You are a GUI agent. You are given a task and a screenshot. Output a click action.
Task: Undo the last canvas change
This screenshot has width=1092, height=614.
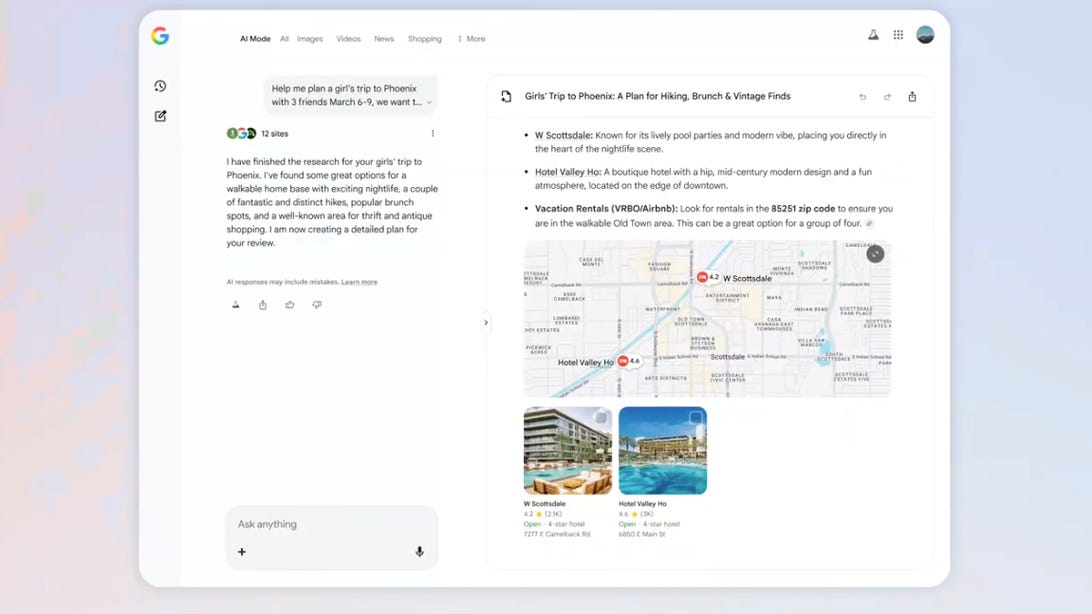862,96
